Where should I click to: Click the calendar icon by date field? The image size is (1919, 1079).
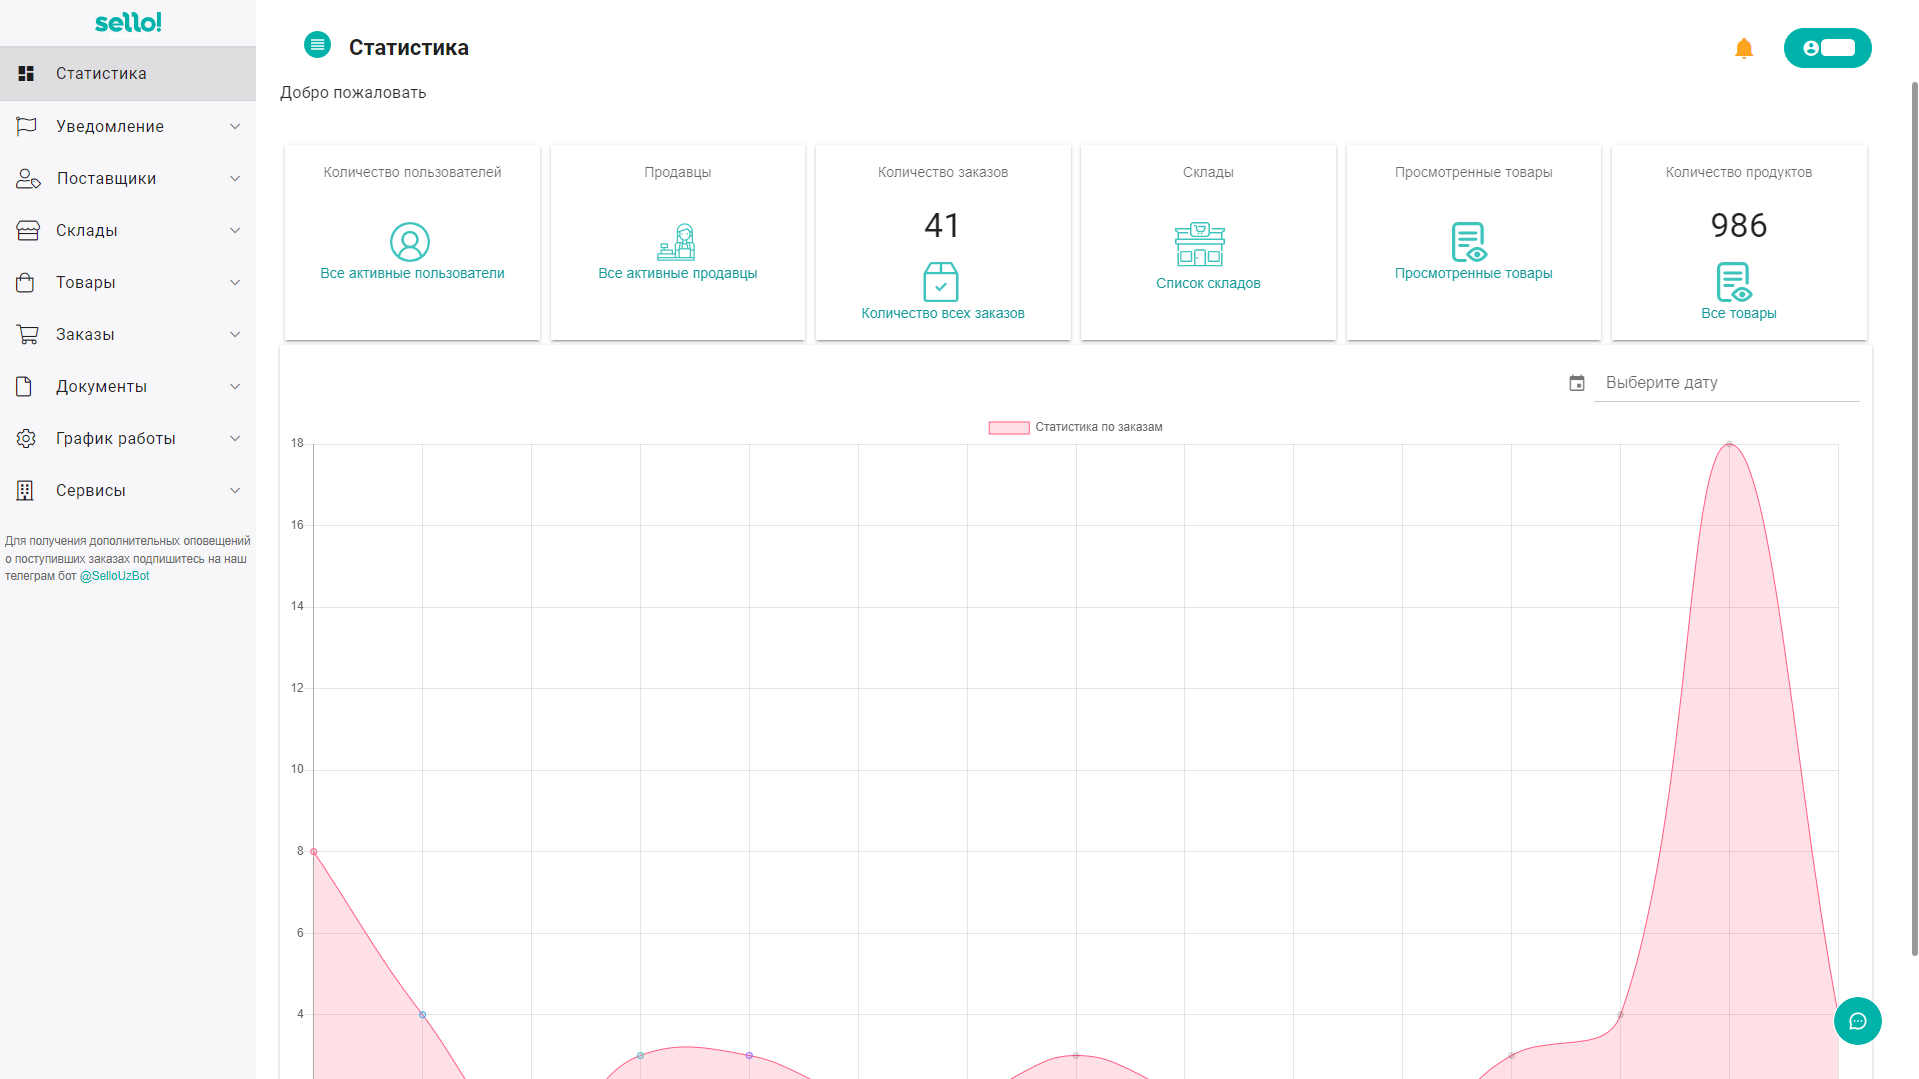pyautogui.click(x=1577, y=383)
